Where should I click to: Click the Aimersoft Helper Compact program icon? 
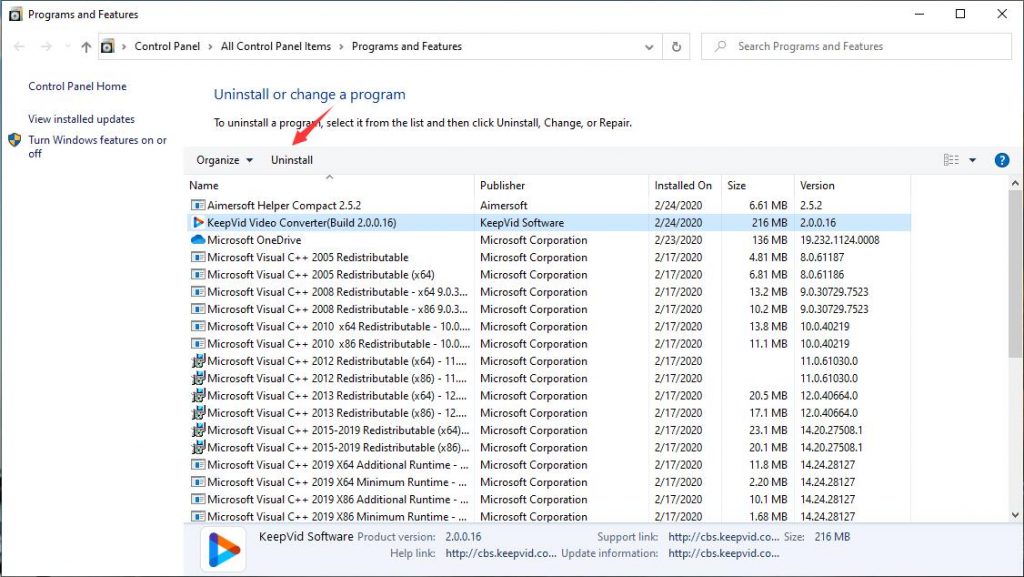click(198, 205)
